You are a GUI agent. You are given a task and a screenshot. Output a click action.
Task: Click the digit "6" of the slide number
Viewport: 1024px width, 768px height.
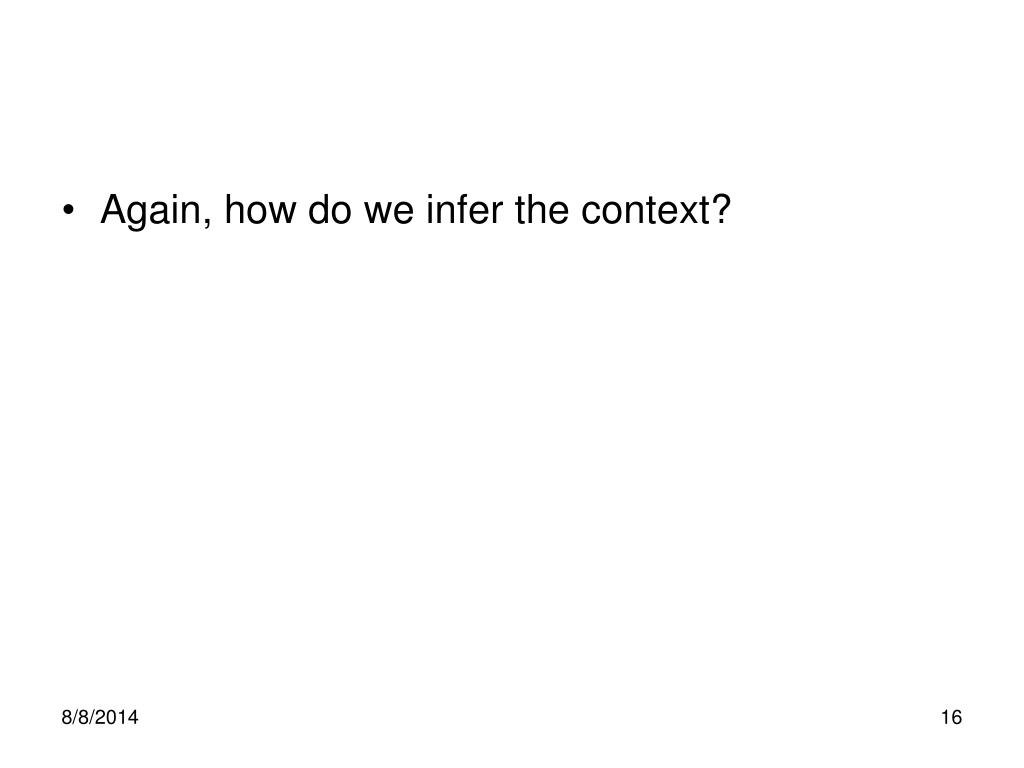(x=956, y=718)
